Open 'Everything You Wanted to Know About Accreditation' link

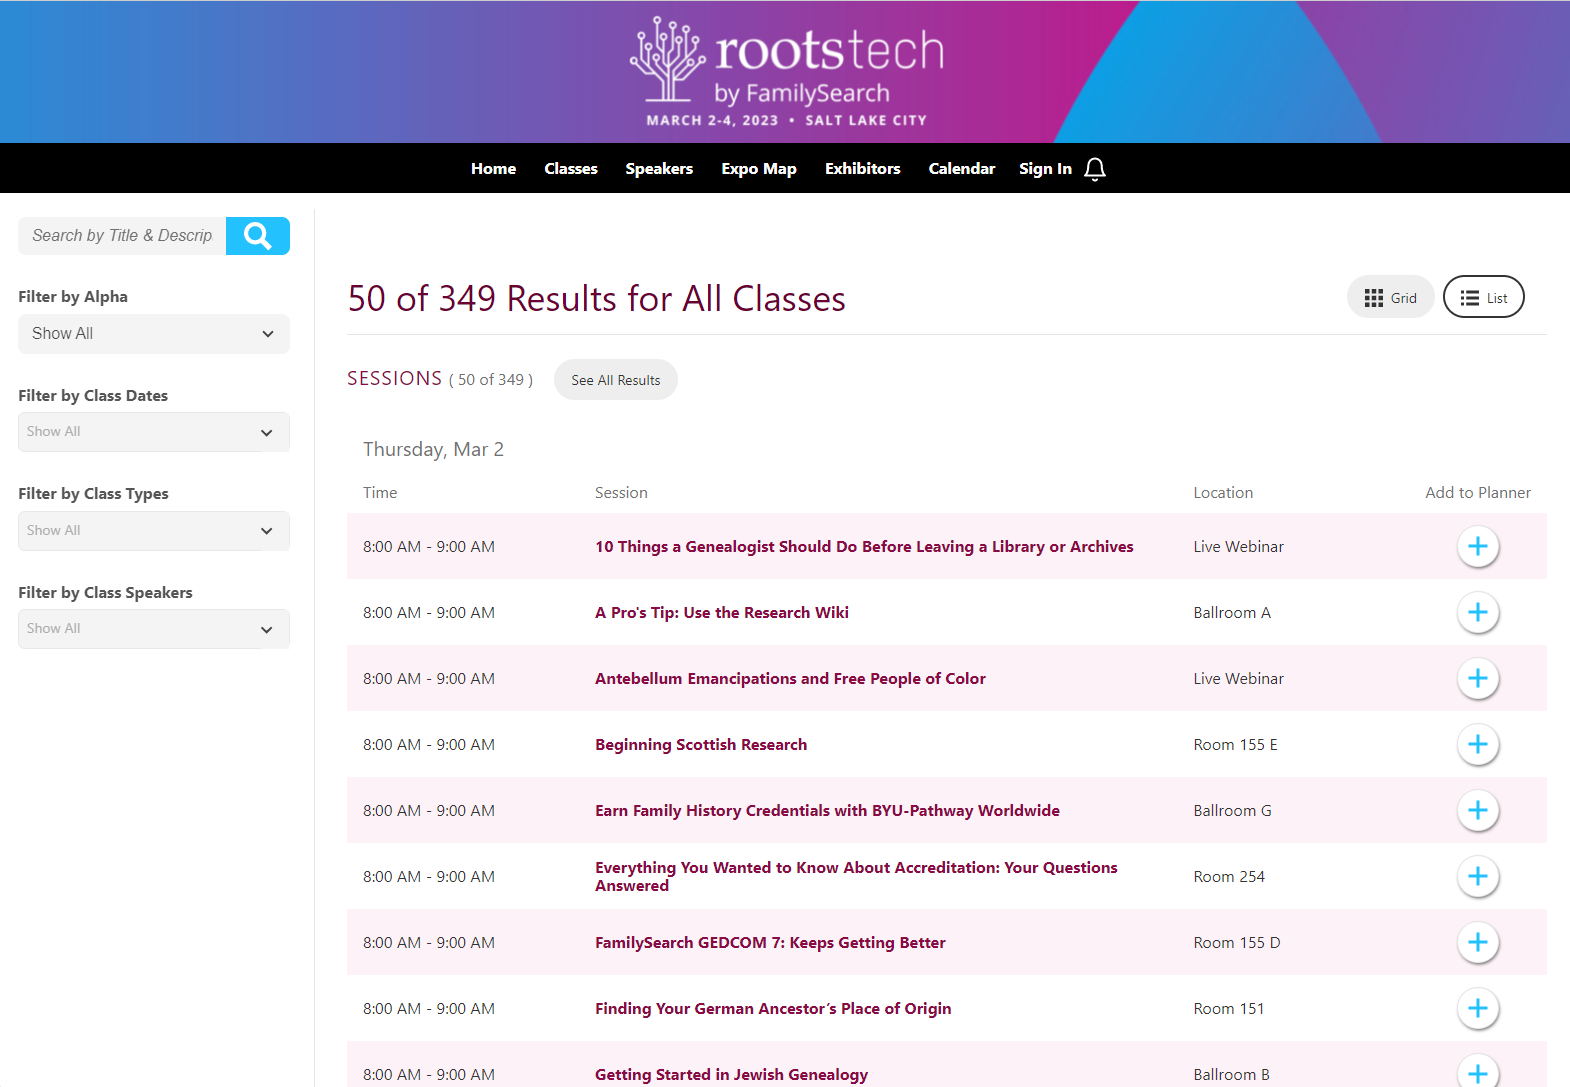856,877
